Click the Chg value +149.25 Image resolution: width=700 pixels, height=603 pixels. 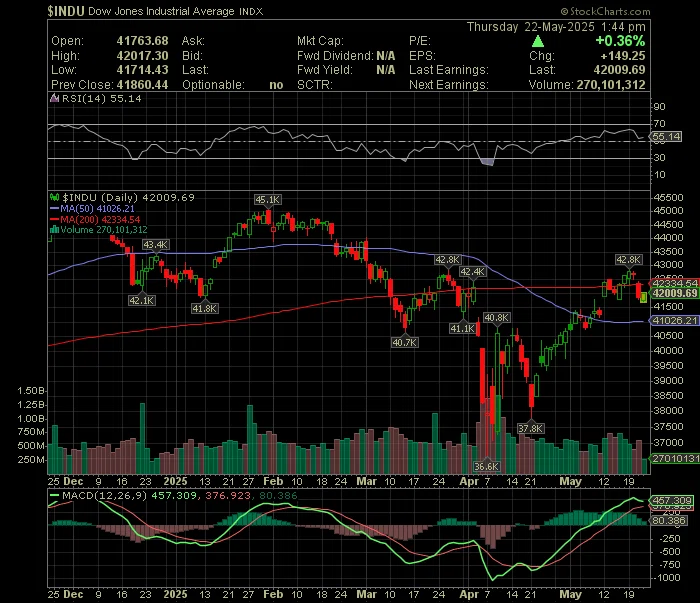[x=623, y=56]
